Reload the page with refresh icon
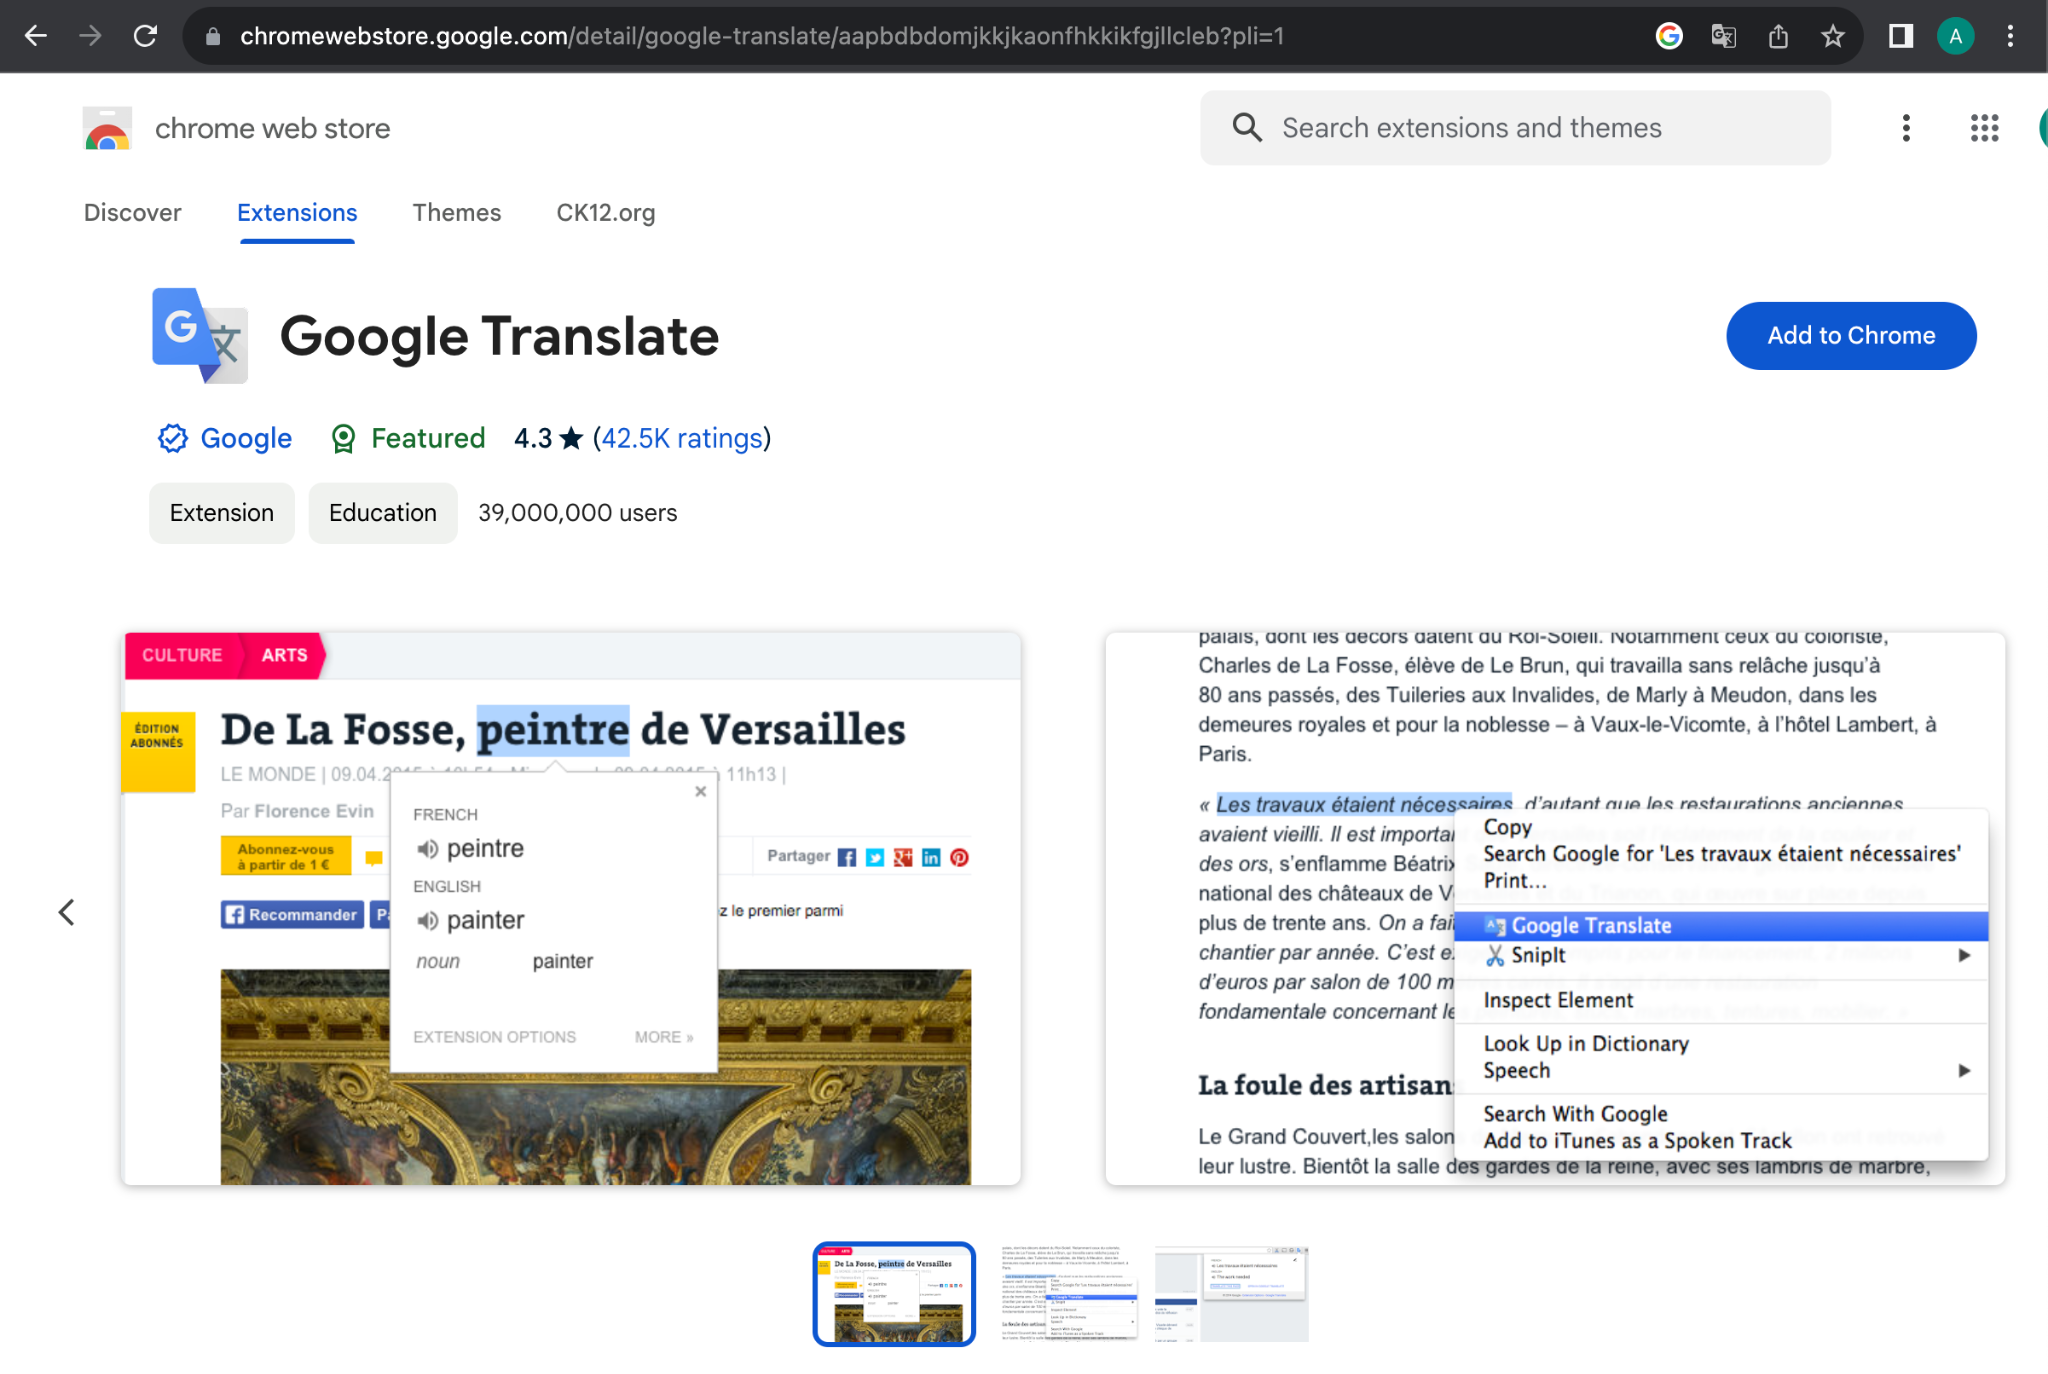 pyautogui.click(x=146, y=36)
